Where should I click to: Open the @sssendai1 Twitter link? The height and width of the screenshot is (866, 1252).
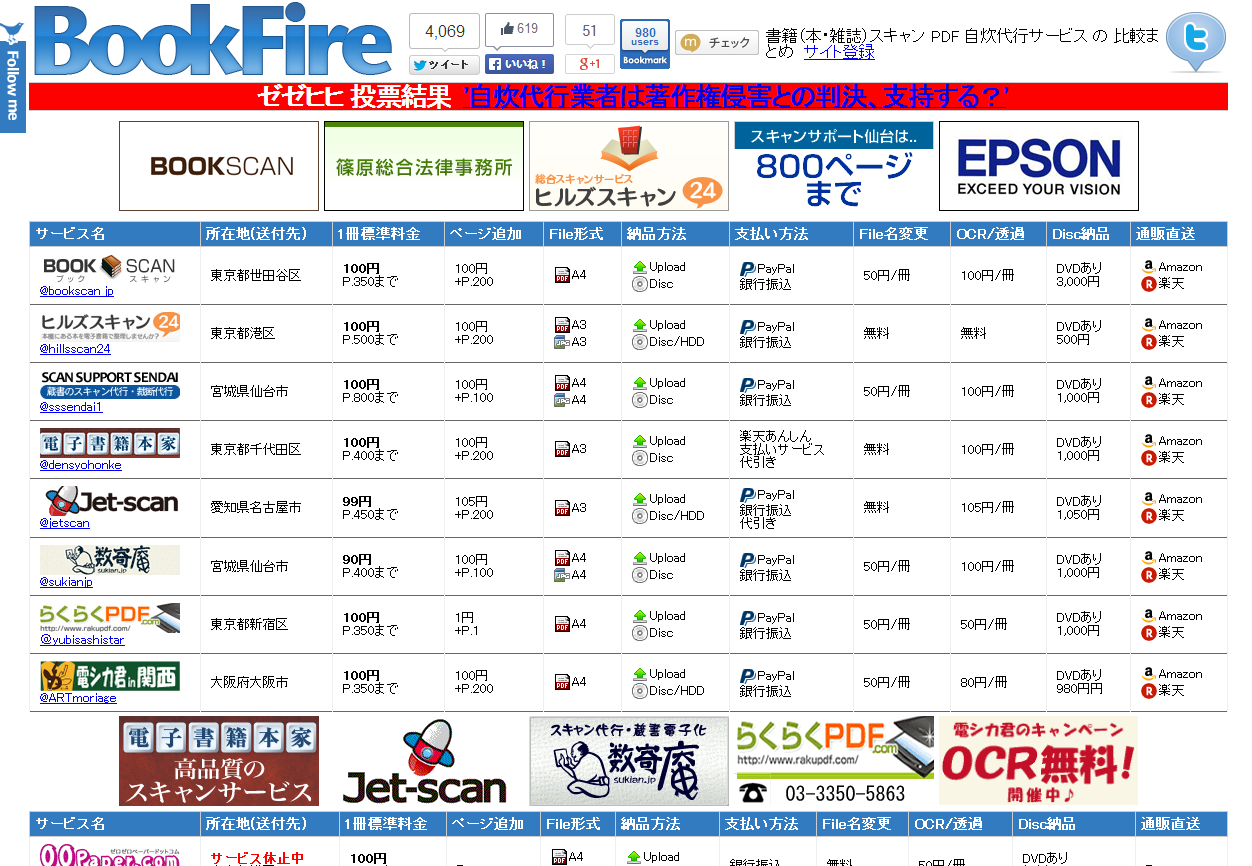click(70, 407)
